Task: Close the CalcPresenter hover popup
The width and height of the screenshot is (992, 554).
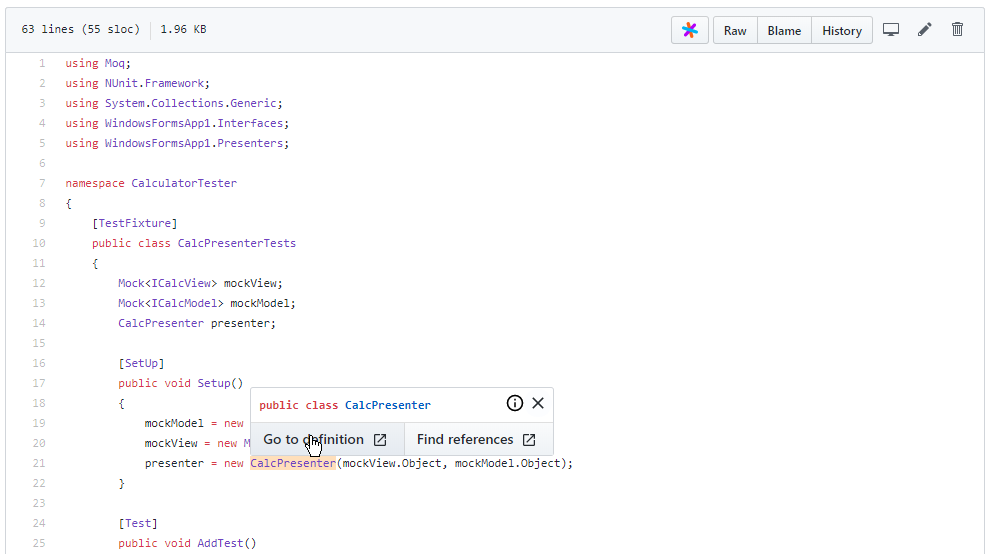Action: (x=538, y=404)
